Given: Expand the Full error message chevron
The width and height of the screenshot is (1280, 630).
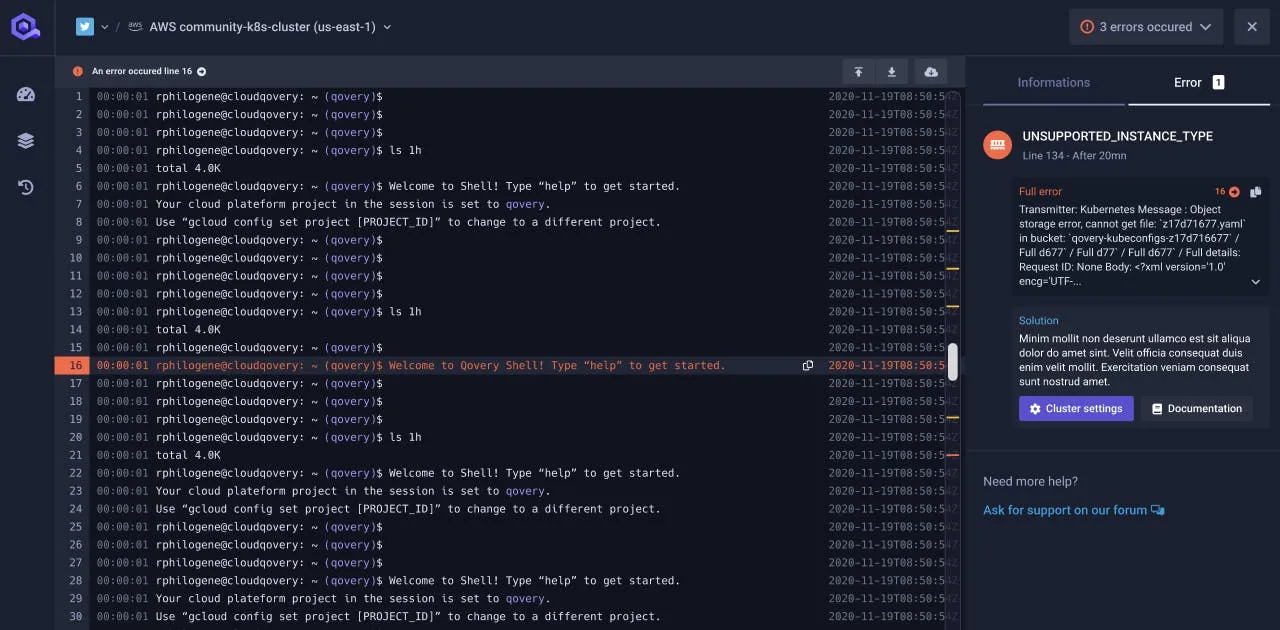Looking at the screenshot, I should (x=1255, y=282).
